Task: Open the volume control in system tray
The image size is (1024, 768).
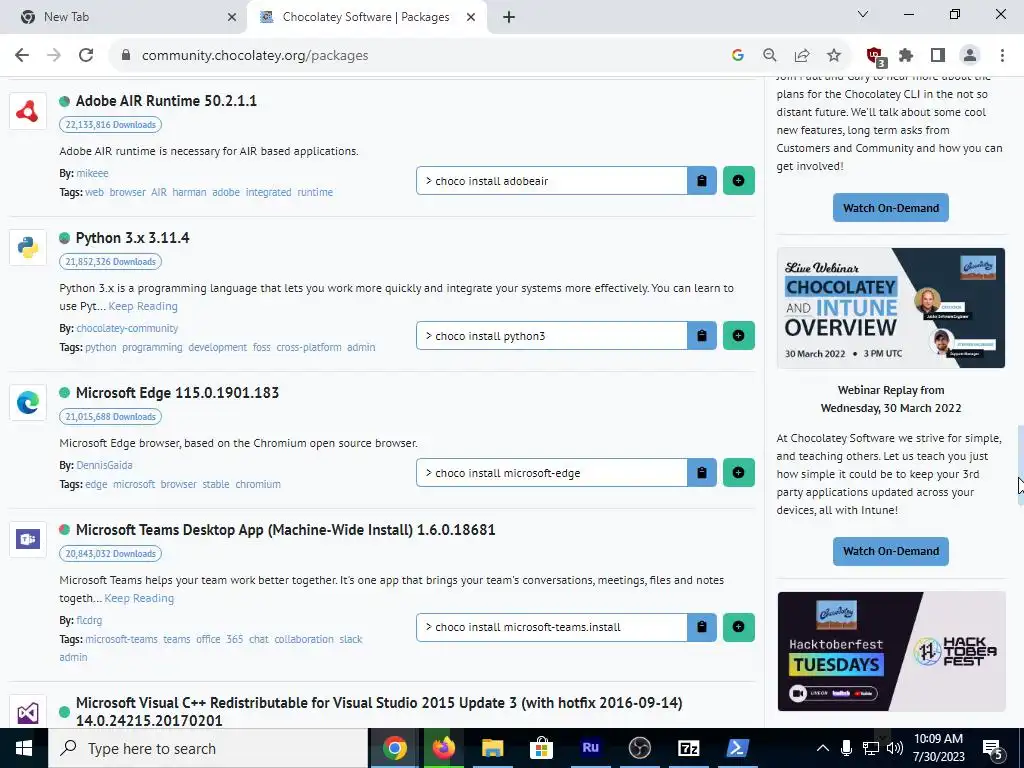Action: [895, 748]
